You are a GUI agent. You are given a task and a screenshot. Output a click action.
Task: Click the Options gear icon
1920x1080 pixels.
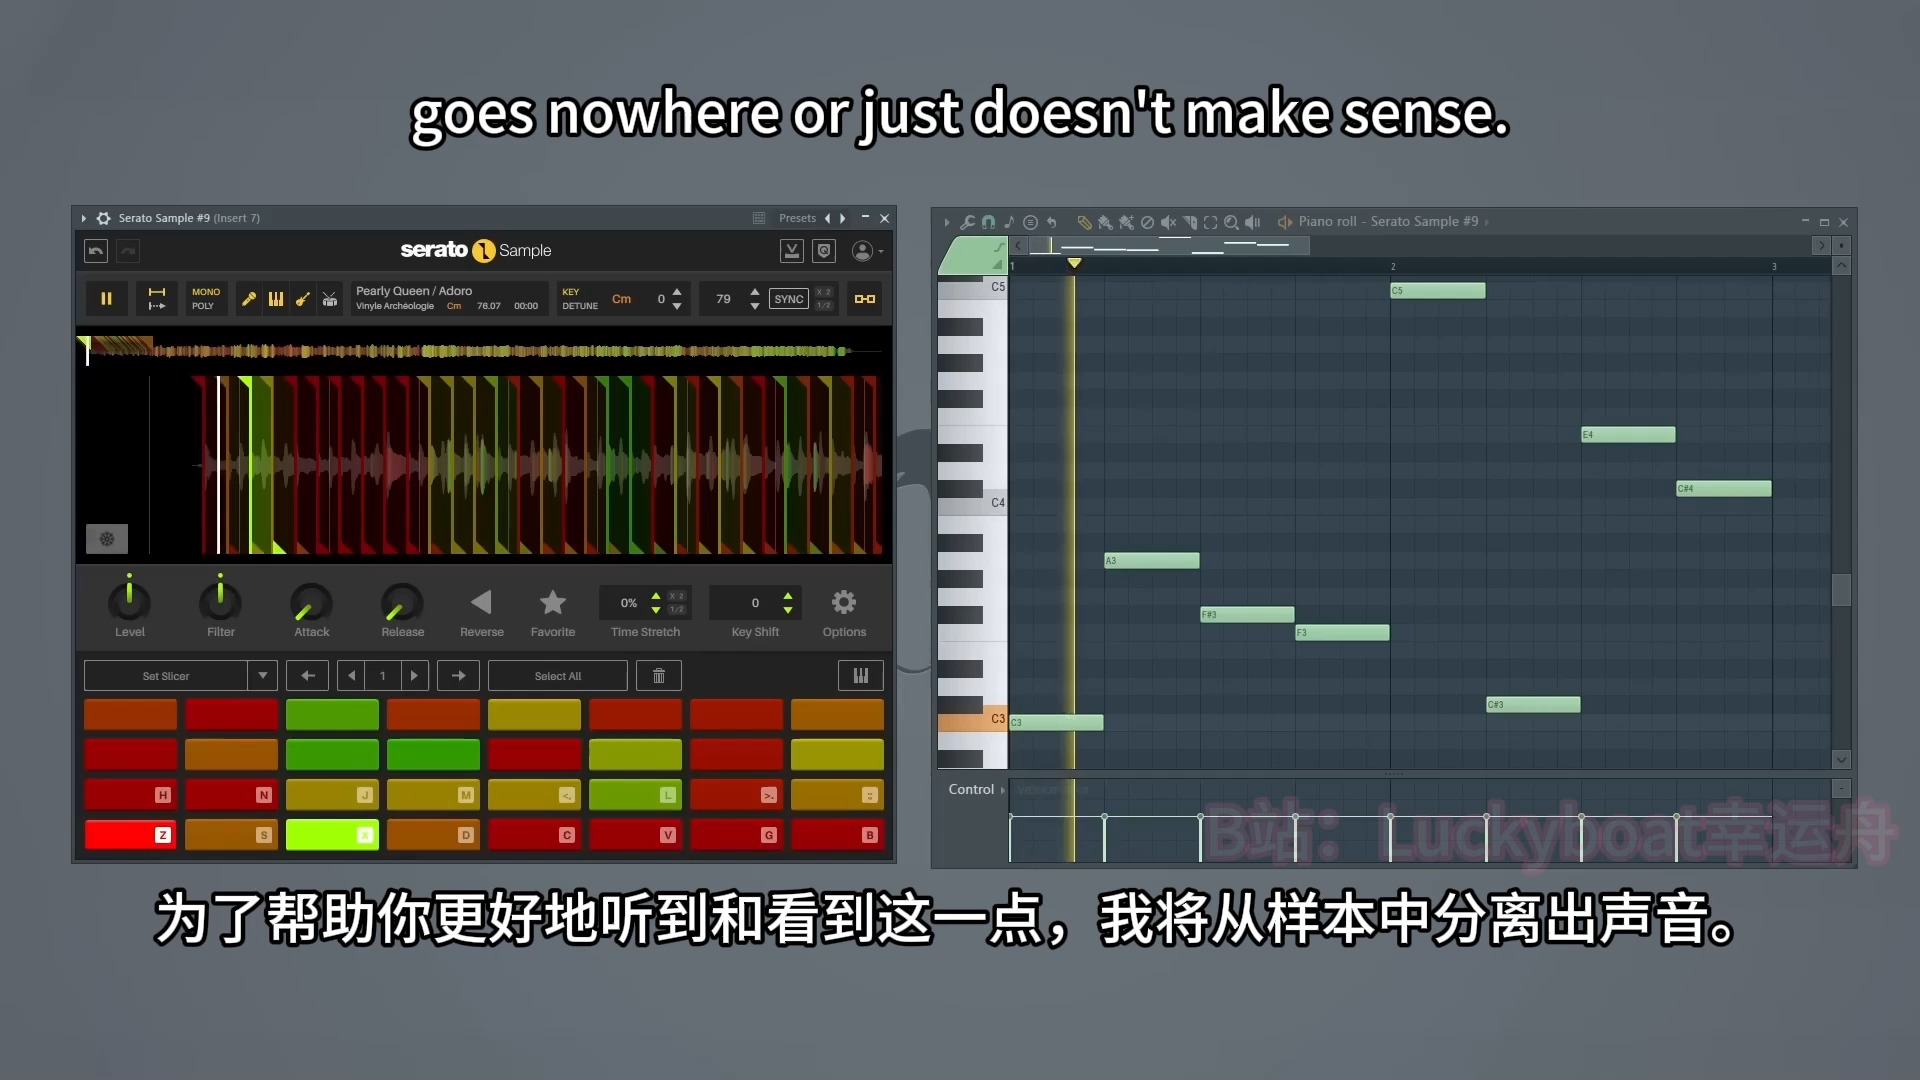[x=844, y=603]
